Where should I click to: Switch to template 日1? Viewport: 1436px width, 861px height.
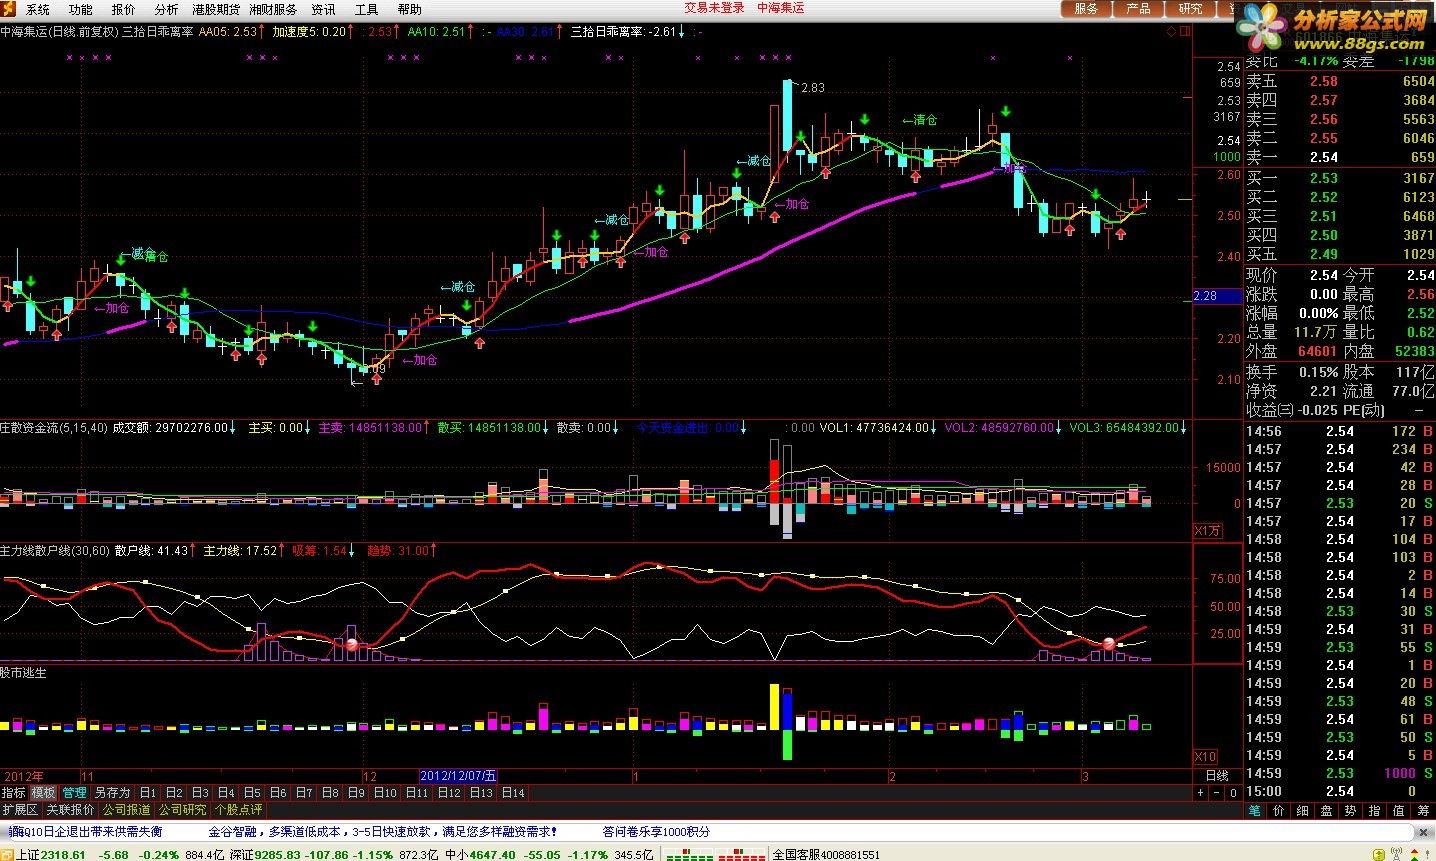click(147, 793)
